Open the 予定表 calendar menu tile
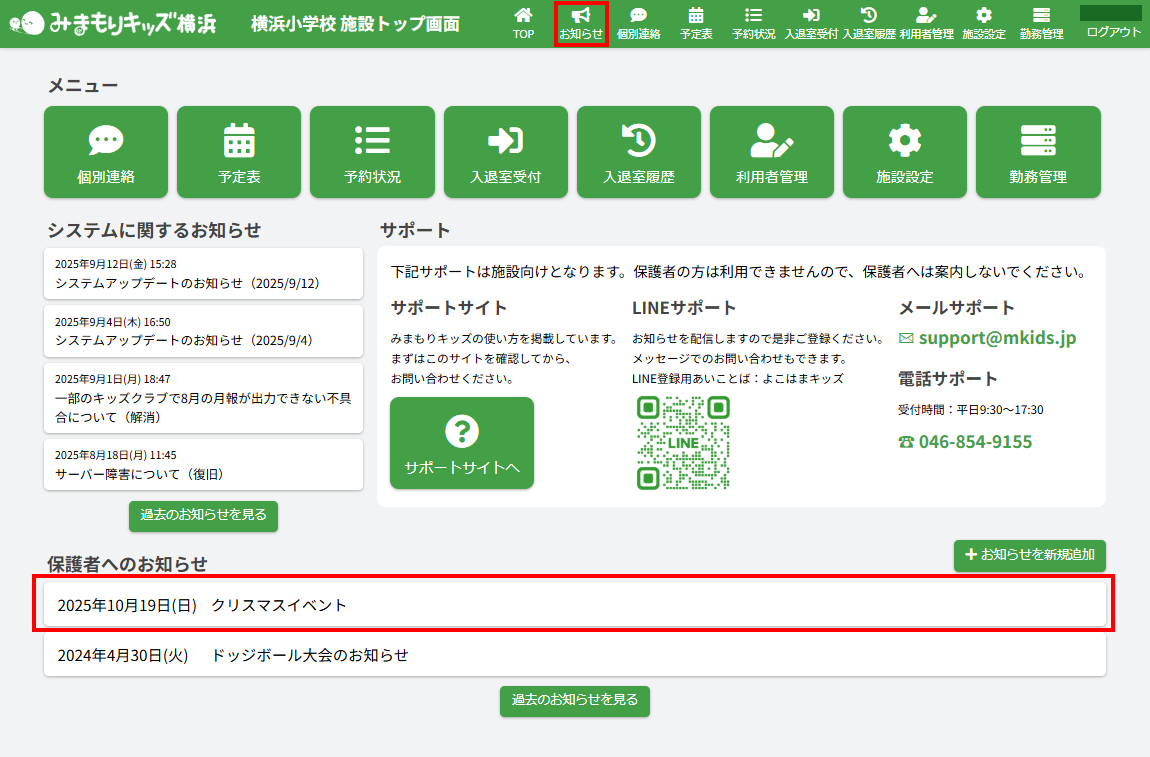1150x757 pixels. point(239,152)
